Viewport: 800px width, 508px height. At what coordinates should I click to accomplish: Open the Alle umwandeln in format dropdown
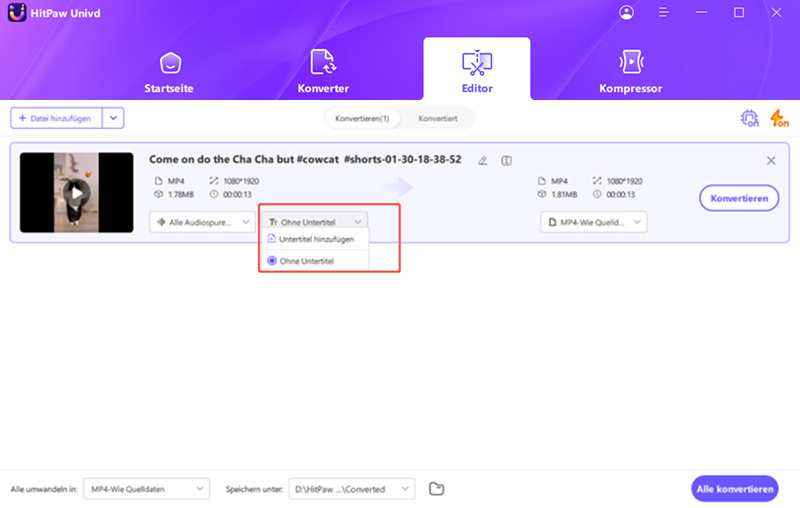pyautogui.click(x=146, y=489)
